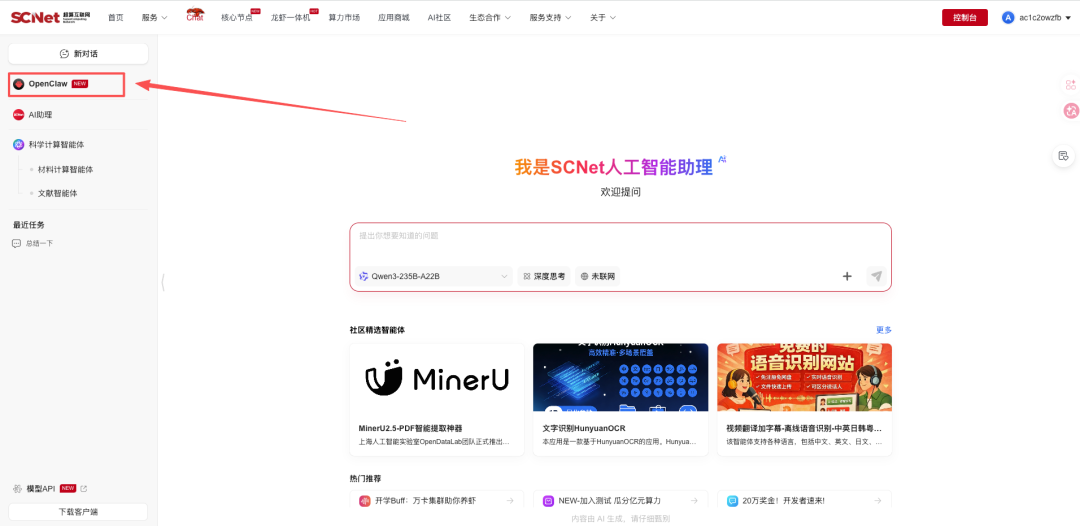Open the 语音识别网站 card thumbnail
Image resolution: width=1080 pixels, height=526 pixels.
point(804,378)
